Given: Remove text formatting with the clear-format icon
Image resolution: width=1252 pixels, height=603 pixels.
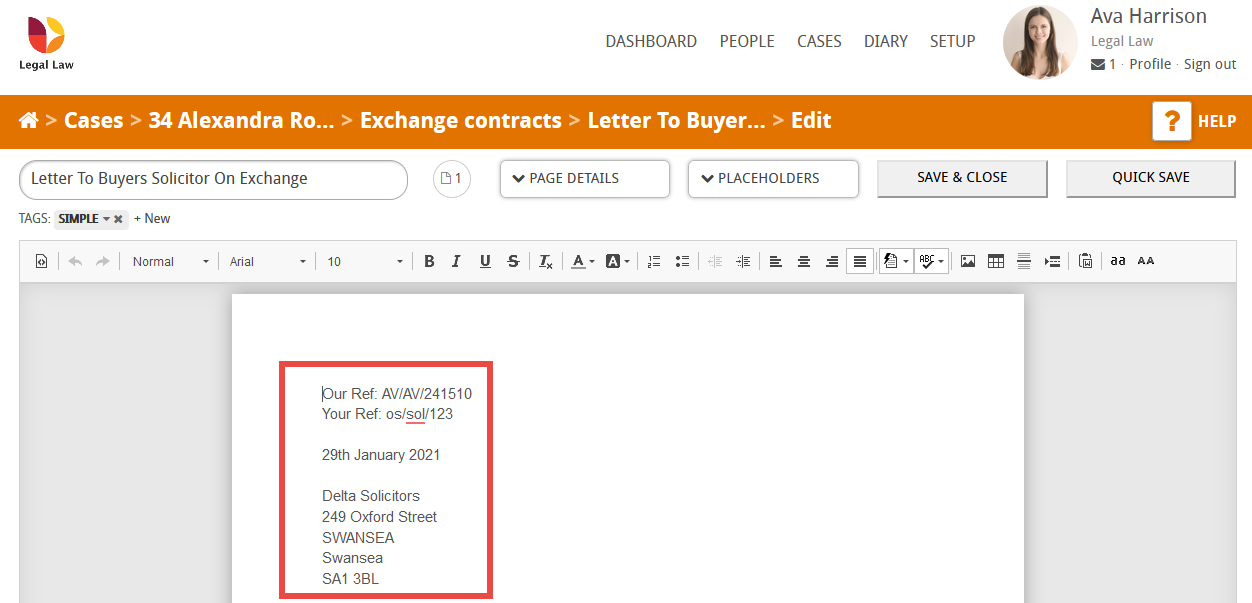Looking at the screenshot, I should click(x=545, y=261).
